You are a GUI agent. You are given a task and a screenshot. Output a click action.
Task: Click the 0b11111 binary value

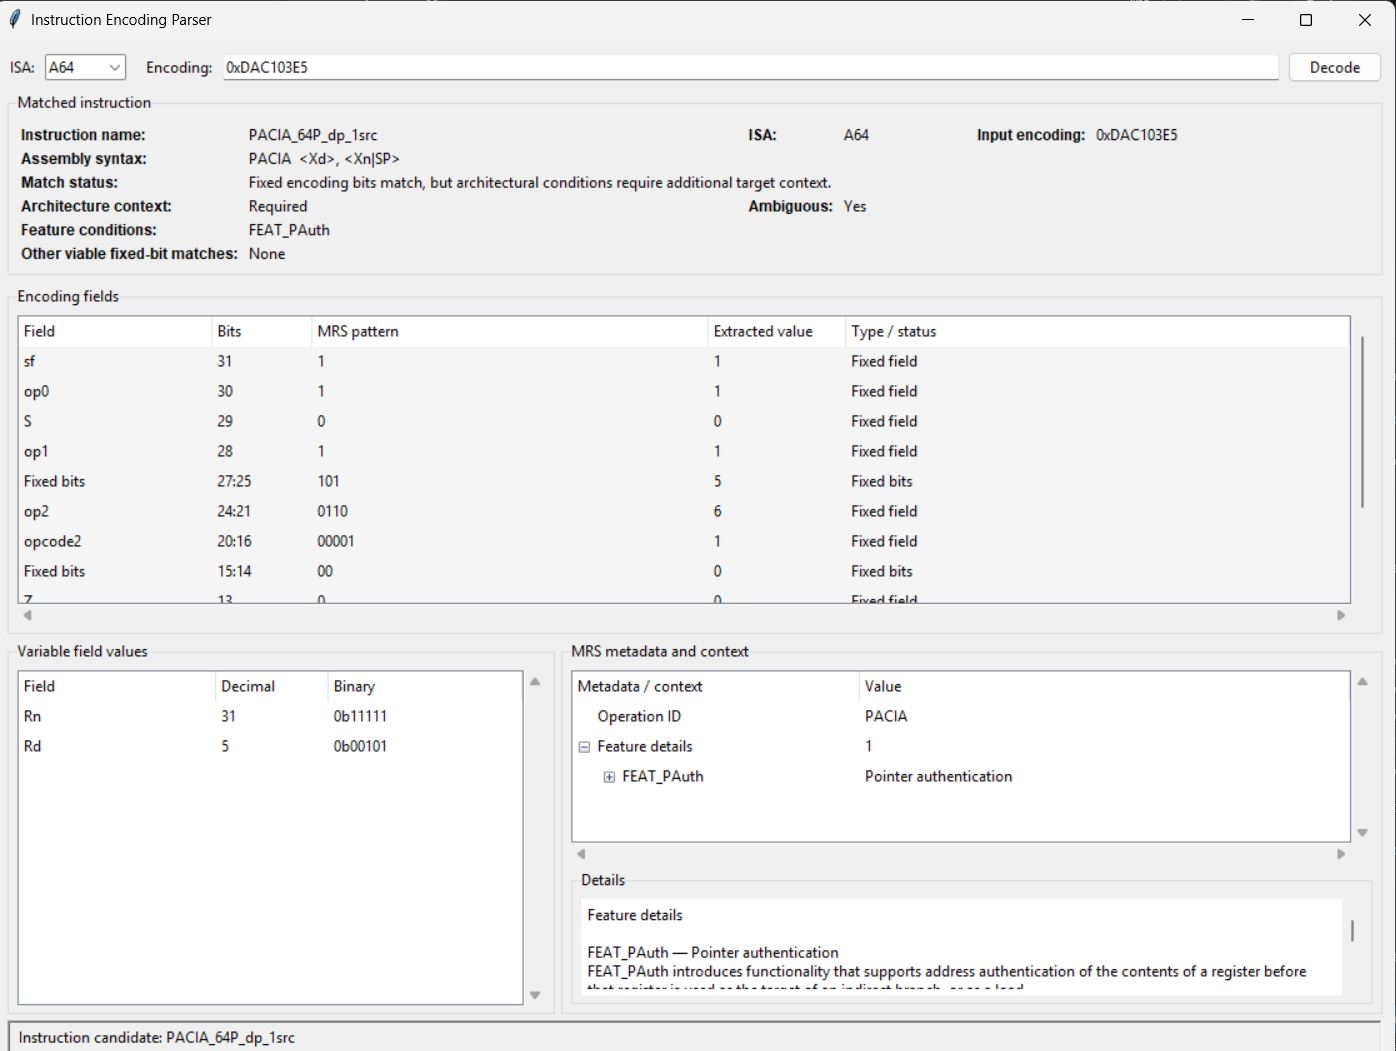click(x=360, y=716)
